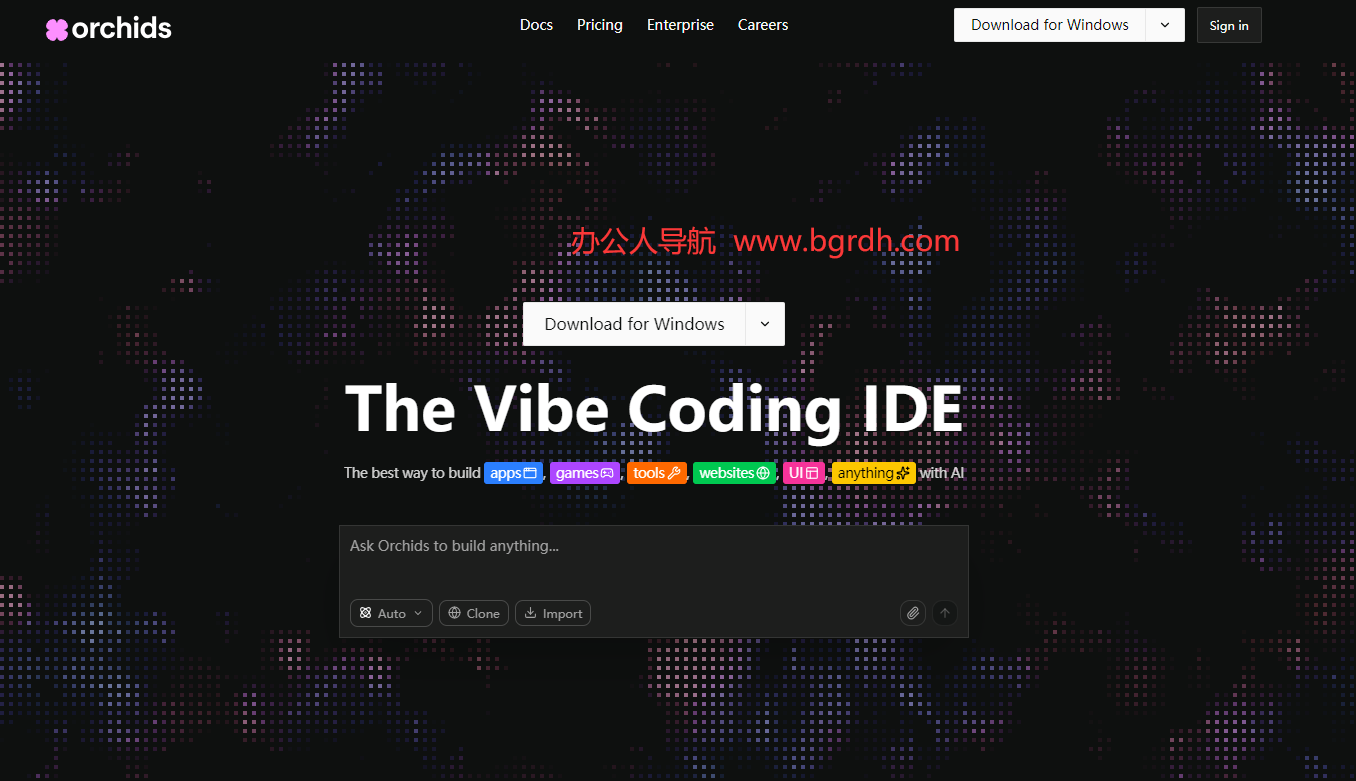The image size is (1356, 781).
Task: Sign in to Orchids
Action: [1229, 25]
